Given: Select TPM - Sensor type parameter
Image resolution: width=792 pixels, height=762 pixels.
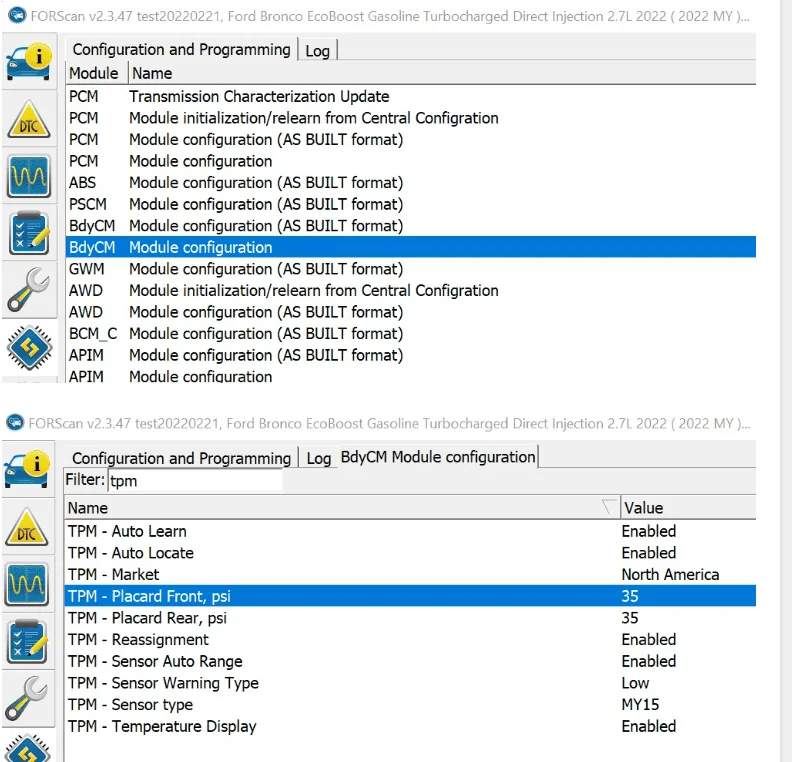Looking at the screenshot, I should tap(411, 704).
